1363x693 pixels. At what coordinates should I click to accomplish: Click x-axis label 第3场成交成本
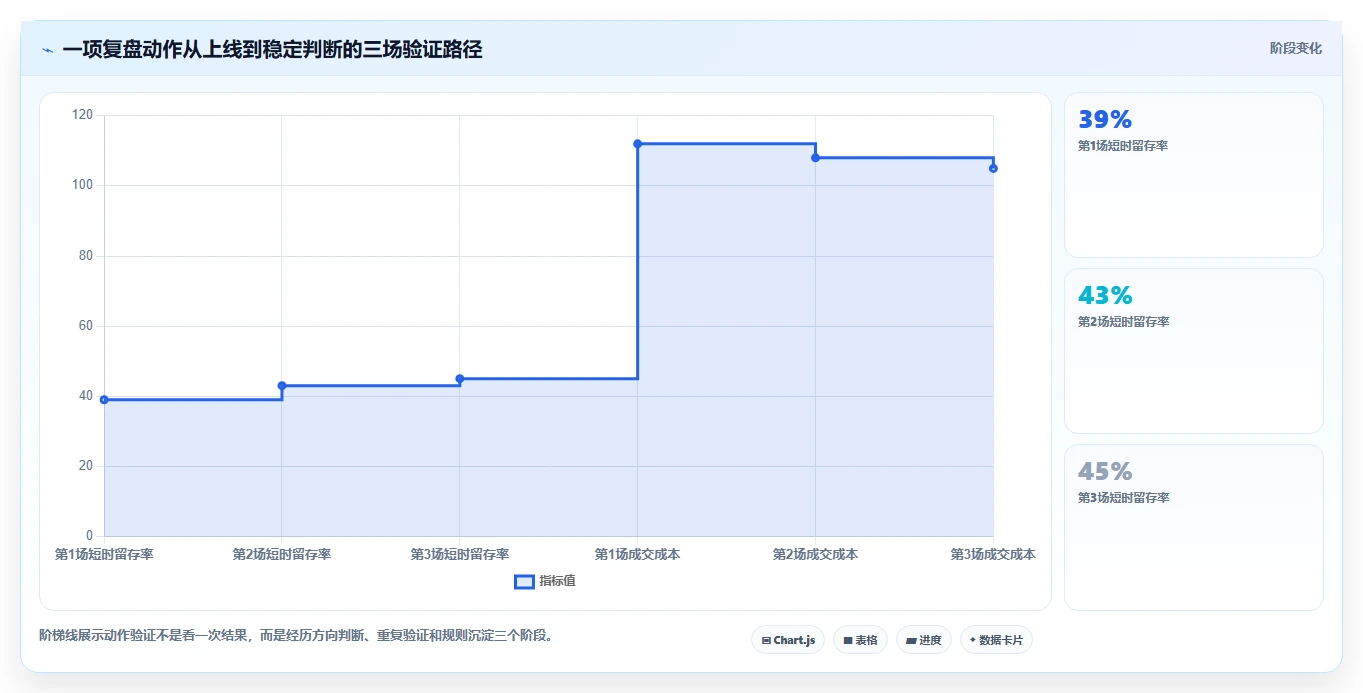993,554
